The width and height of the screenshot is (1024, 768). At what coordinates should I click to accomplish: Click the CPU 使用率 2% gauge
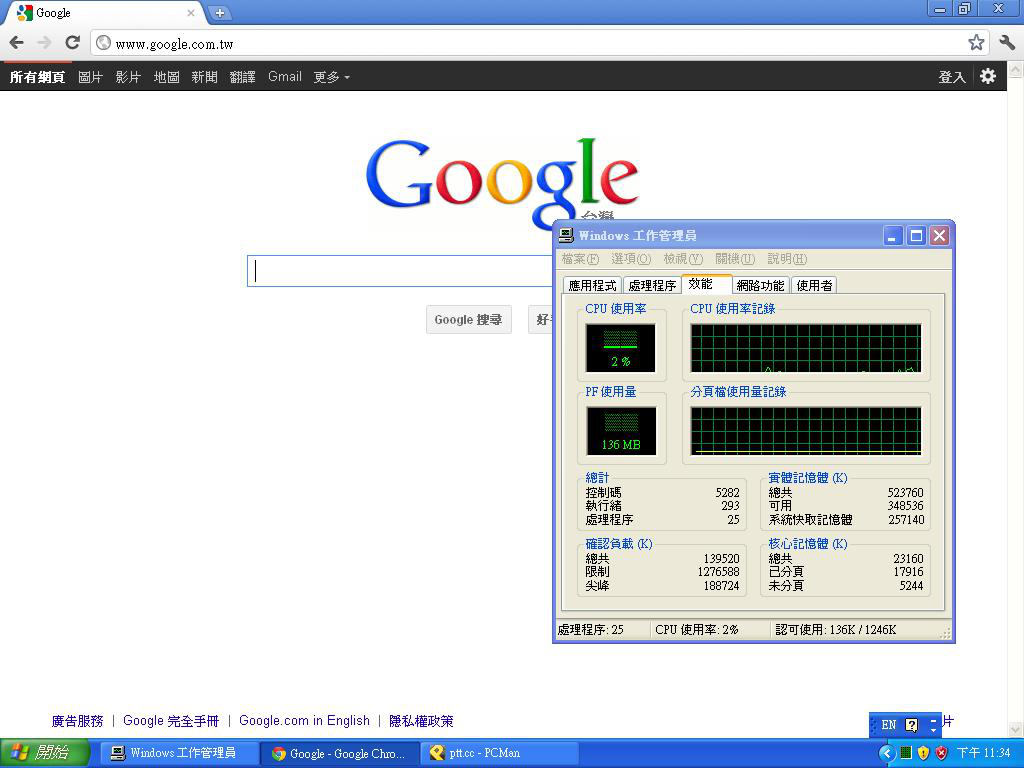point(620,348)
